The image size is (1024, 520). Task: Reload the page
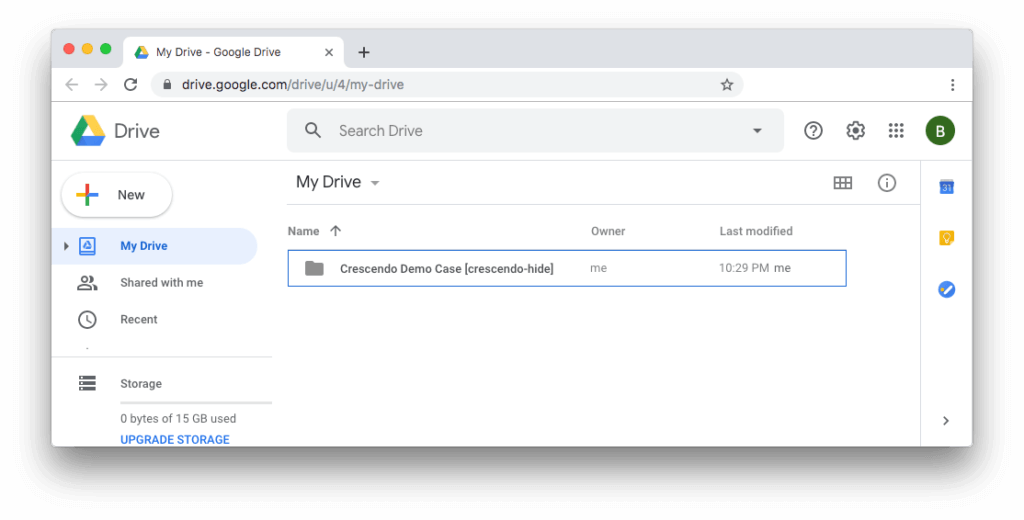click(x=131, y=84)
